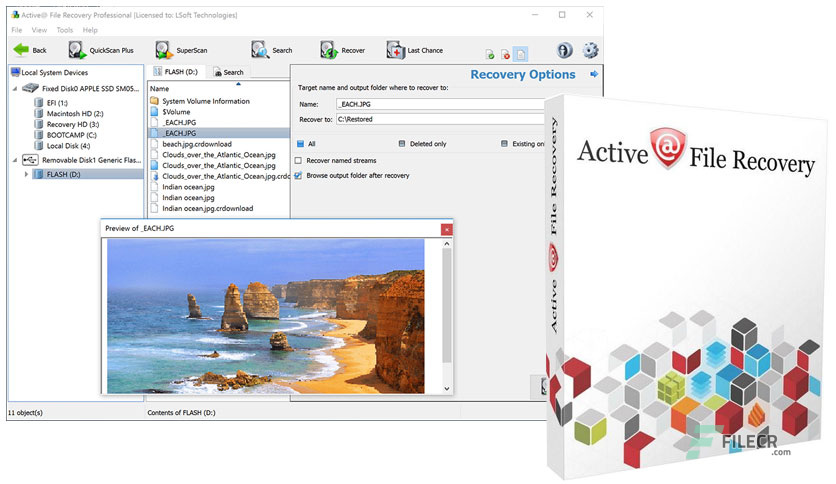The width and height of the screenshot is (836, 484).
Task: Open settings via the gear icon
Action: click(590, 50)
